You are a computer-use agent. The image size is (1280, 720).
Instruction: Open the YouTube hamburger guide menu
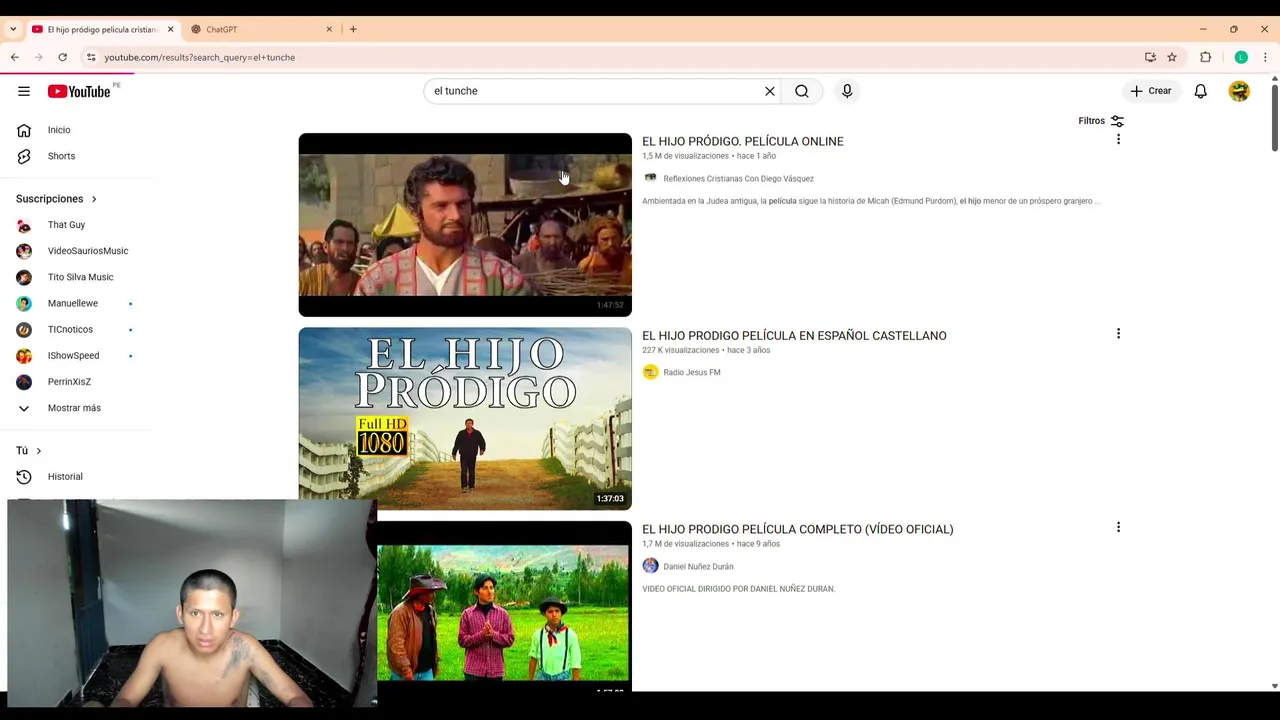(x=24, y=91)
